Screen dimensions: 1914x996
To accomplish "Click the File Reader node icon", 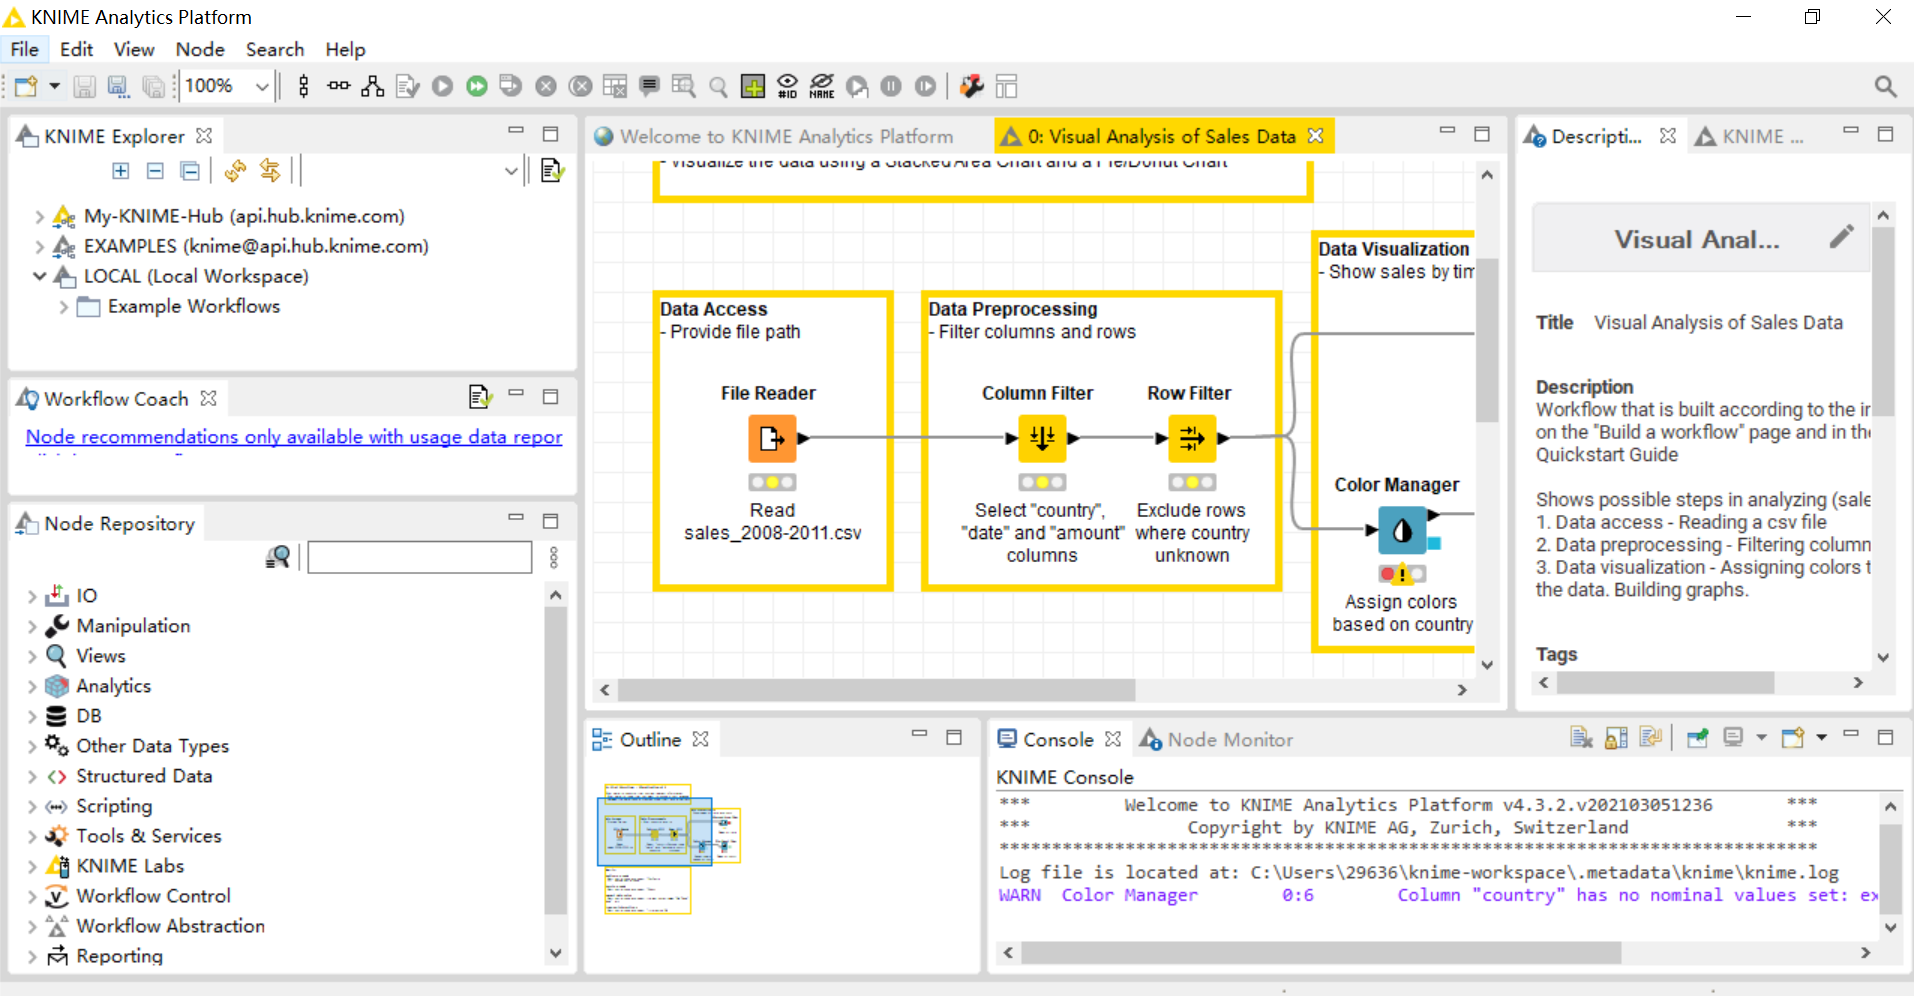I will pyautogui.click(x=772, y=438).
